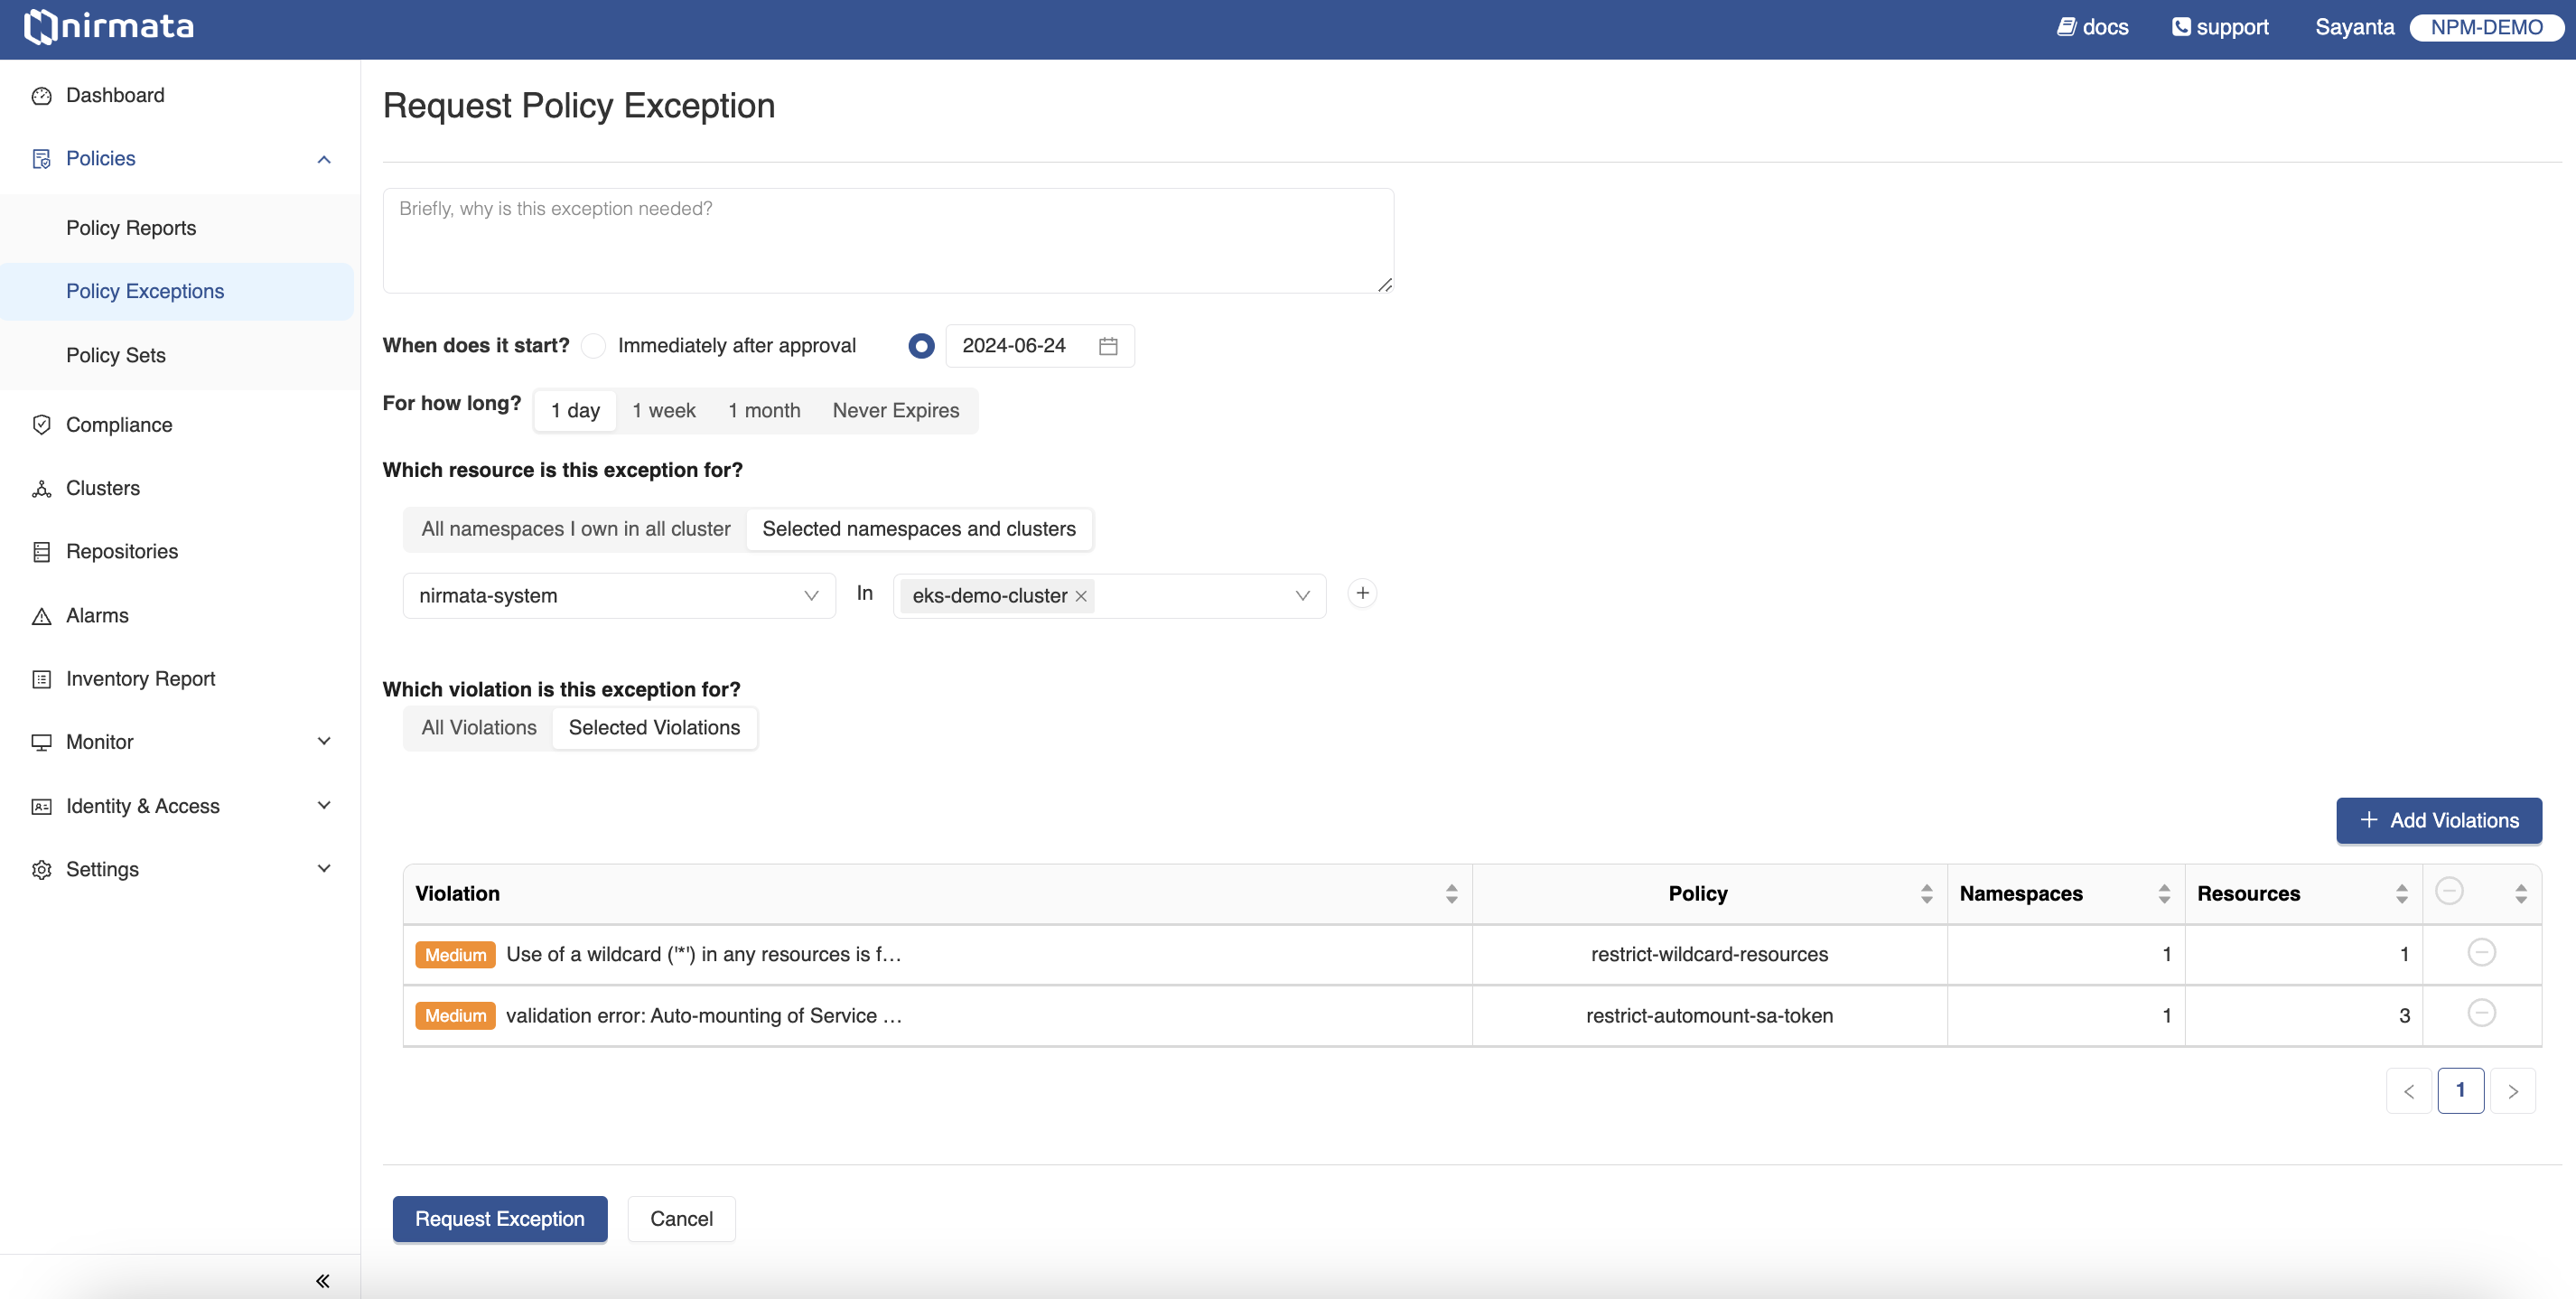Click the Settings gear icon
This screenshot has height=1299, width=2576.
point(41,869)
